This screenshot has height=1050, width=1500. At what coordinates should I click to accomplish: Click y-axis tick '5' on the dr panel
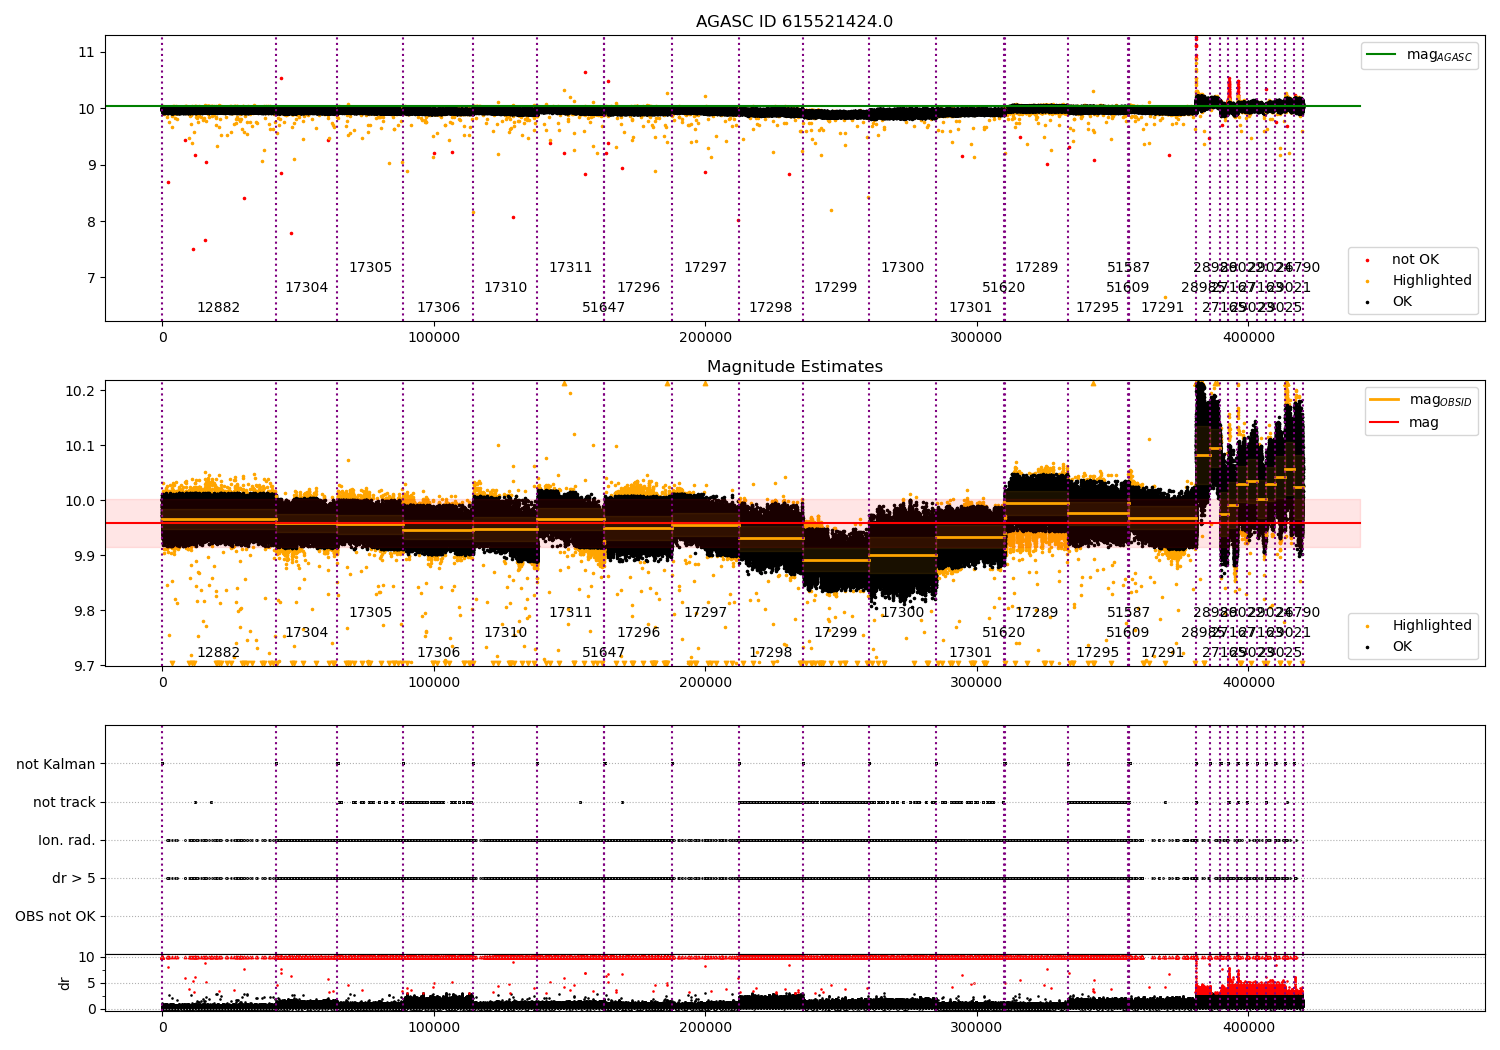coord(91,983)
